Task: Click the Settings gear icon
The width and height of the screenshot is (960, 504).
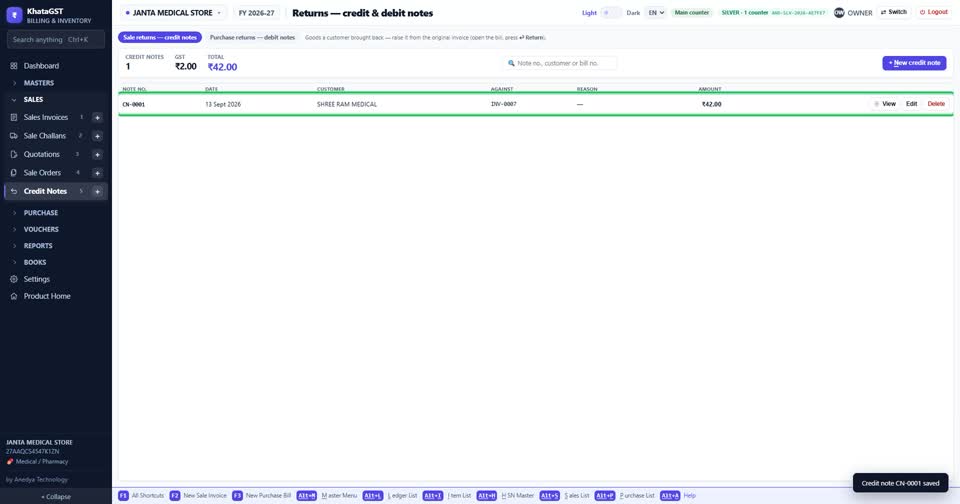Action: [13, 279]
